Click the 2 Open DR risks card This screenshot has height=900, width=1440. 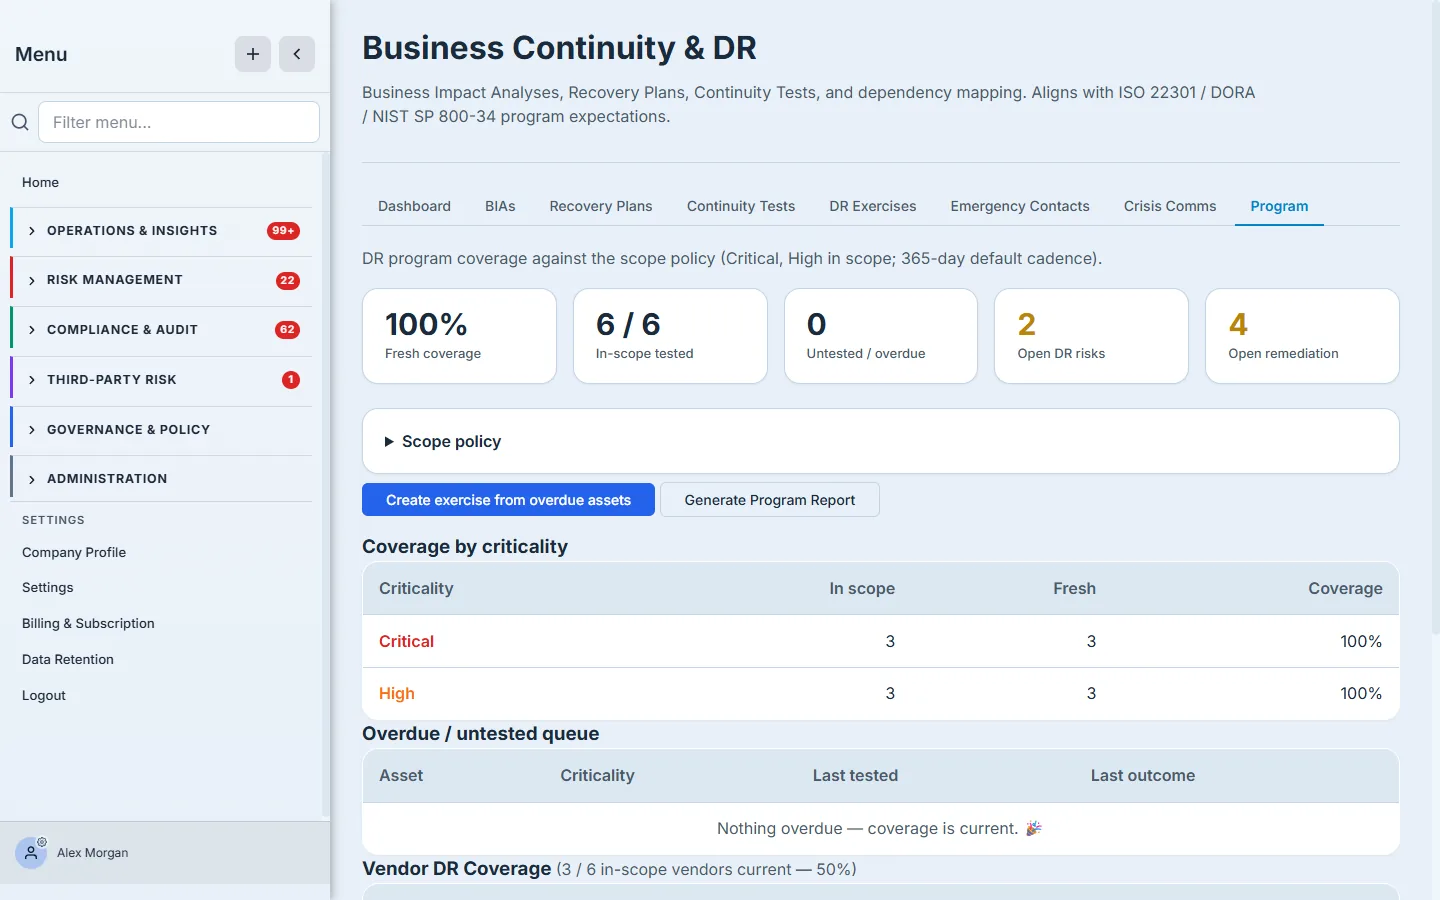tap(1091, 336)
